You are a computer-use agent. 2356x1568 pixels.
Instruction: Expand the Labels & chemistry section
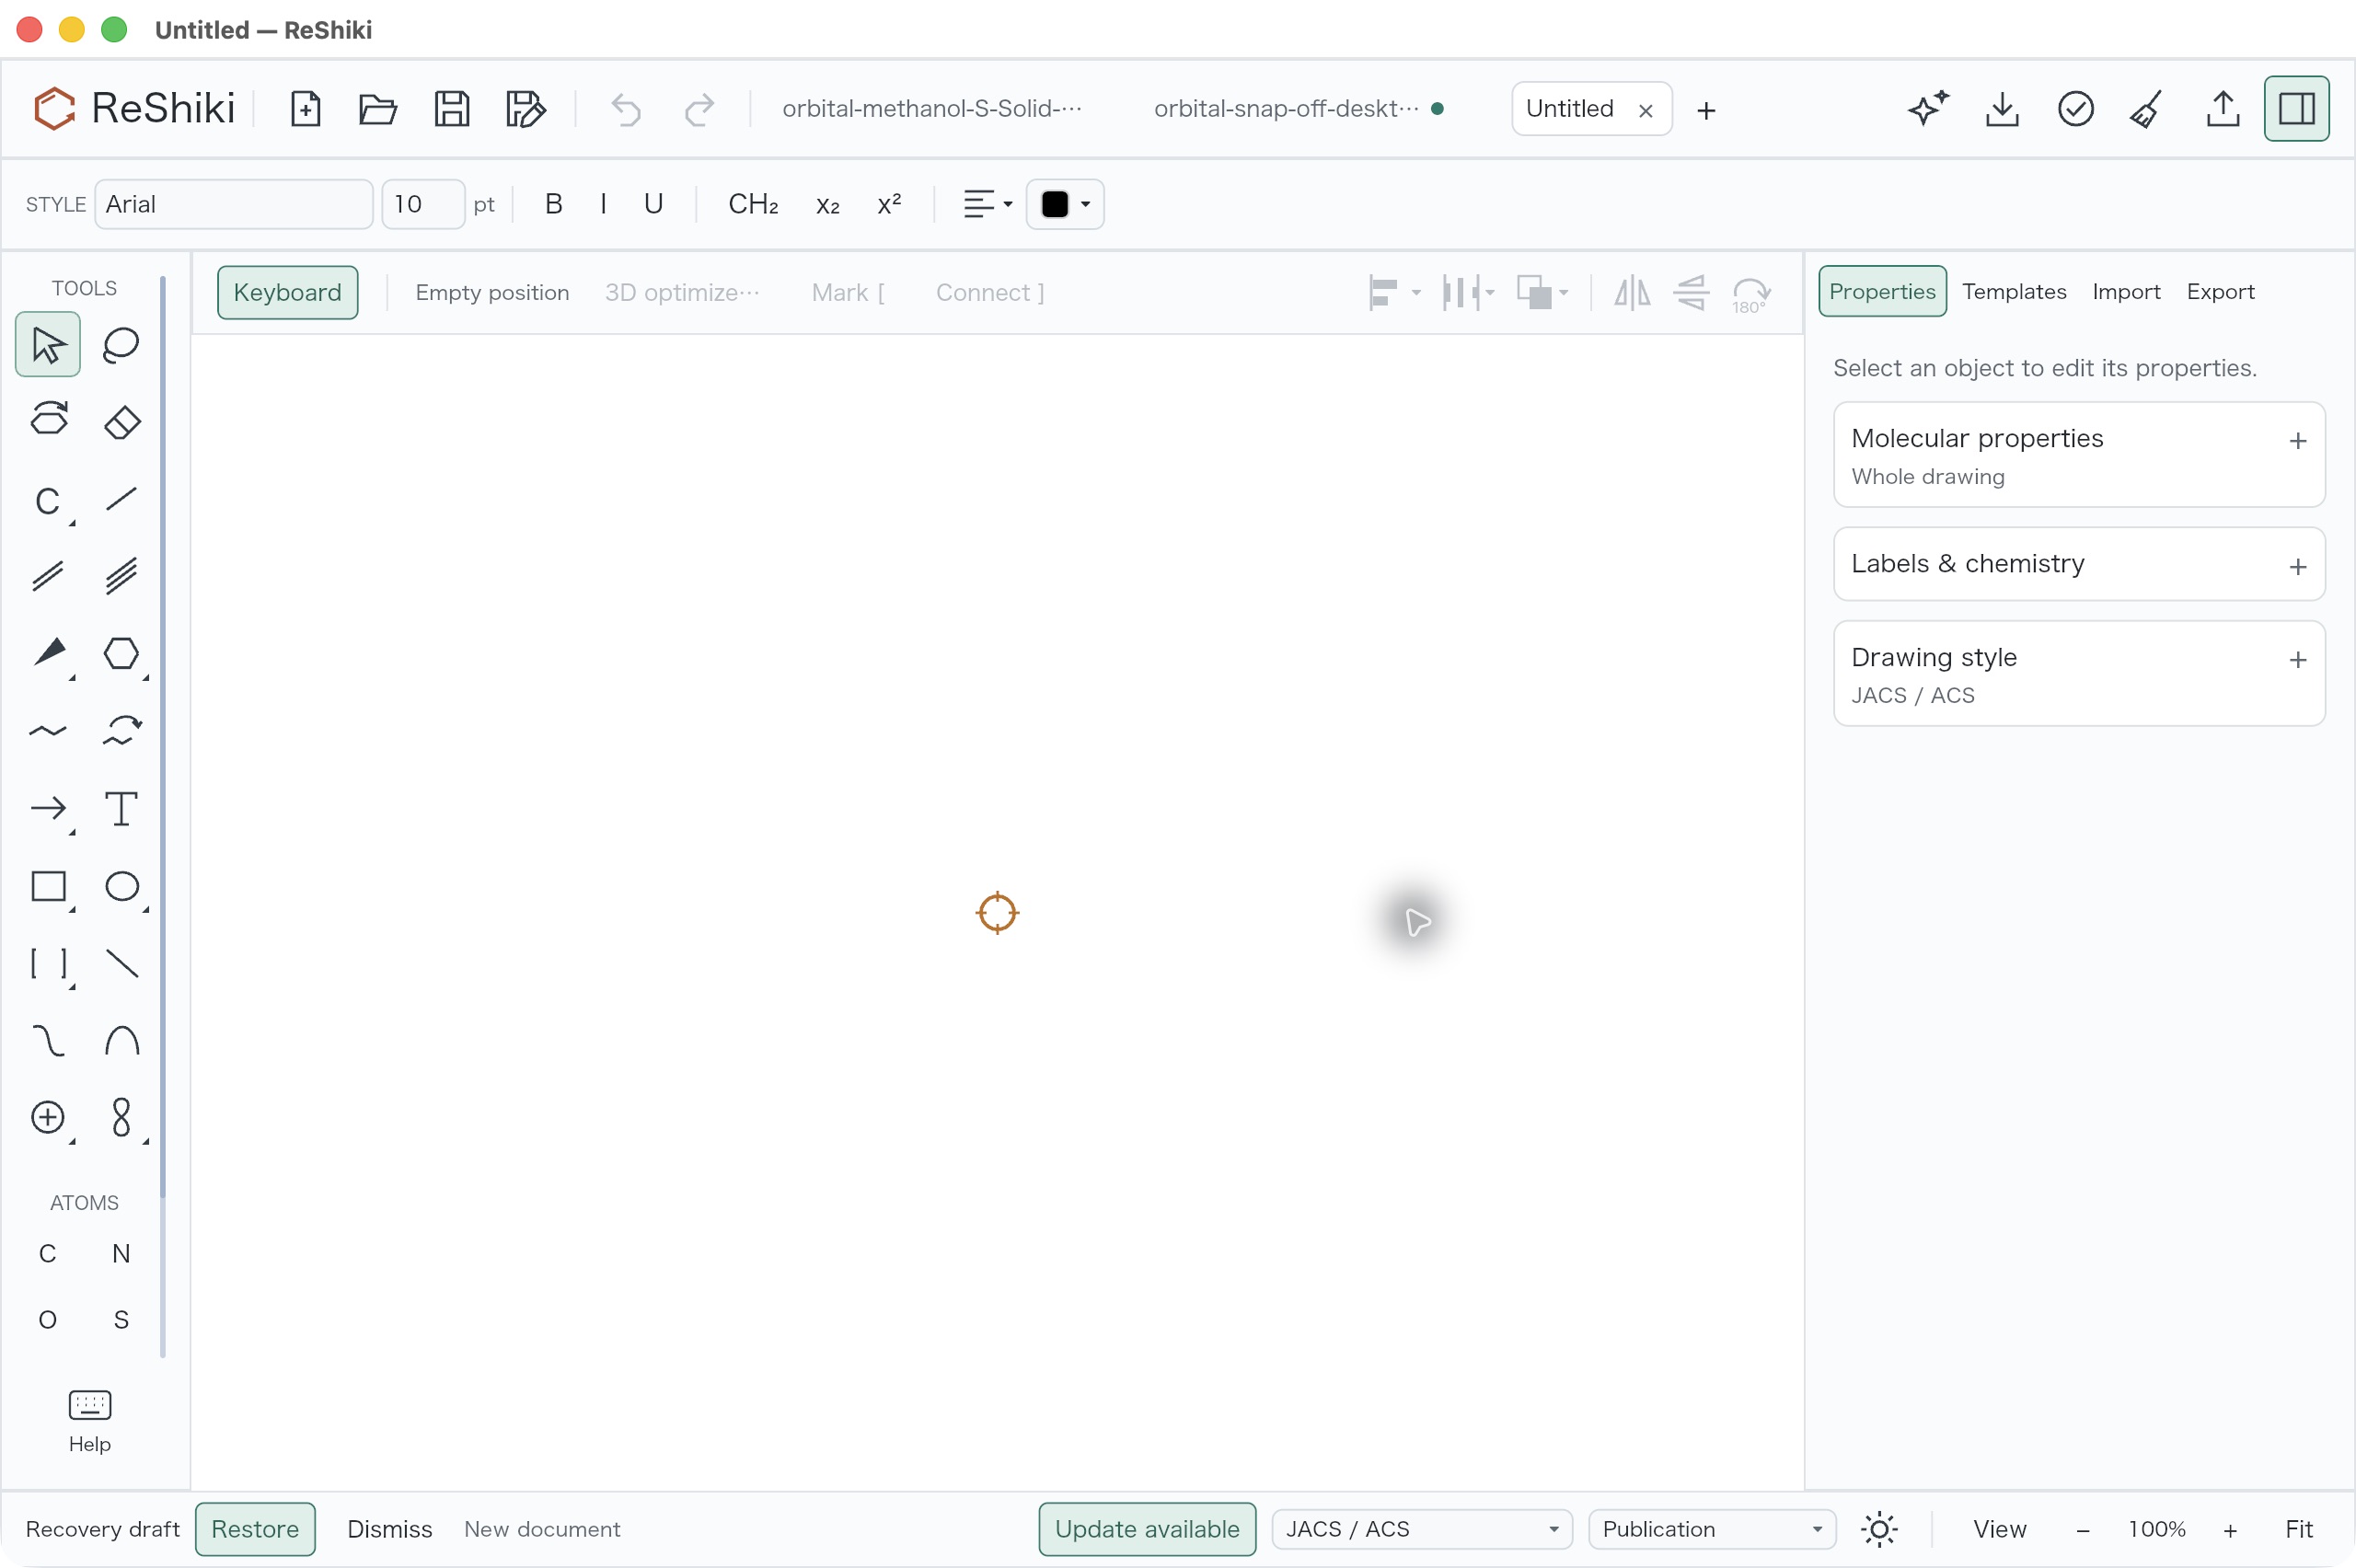2078,564
